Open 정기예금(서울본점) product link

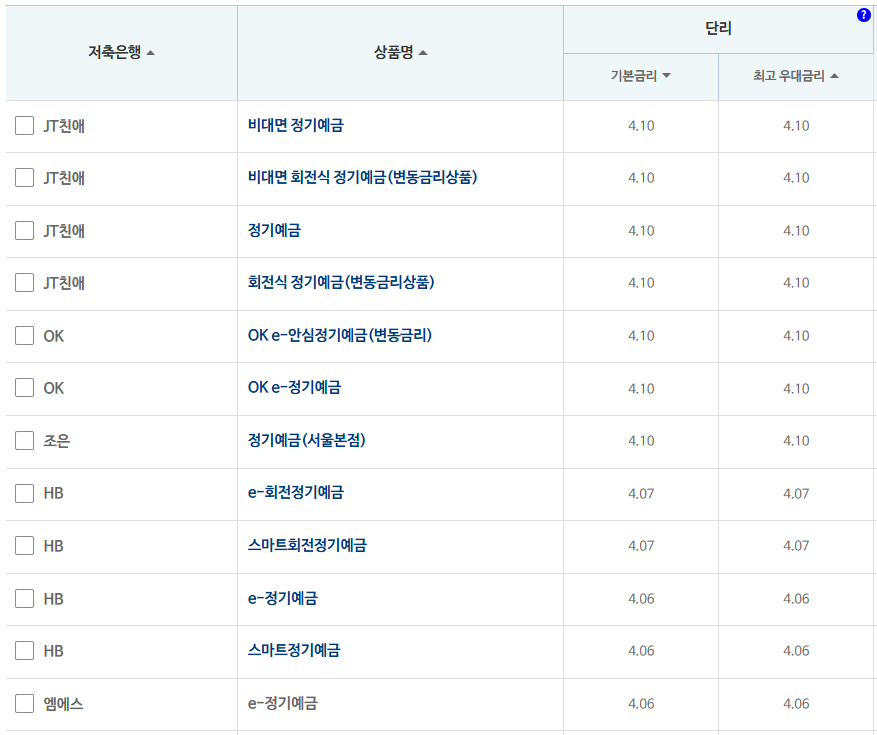(307, 440)
